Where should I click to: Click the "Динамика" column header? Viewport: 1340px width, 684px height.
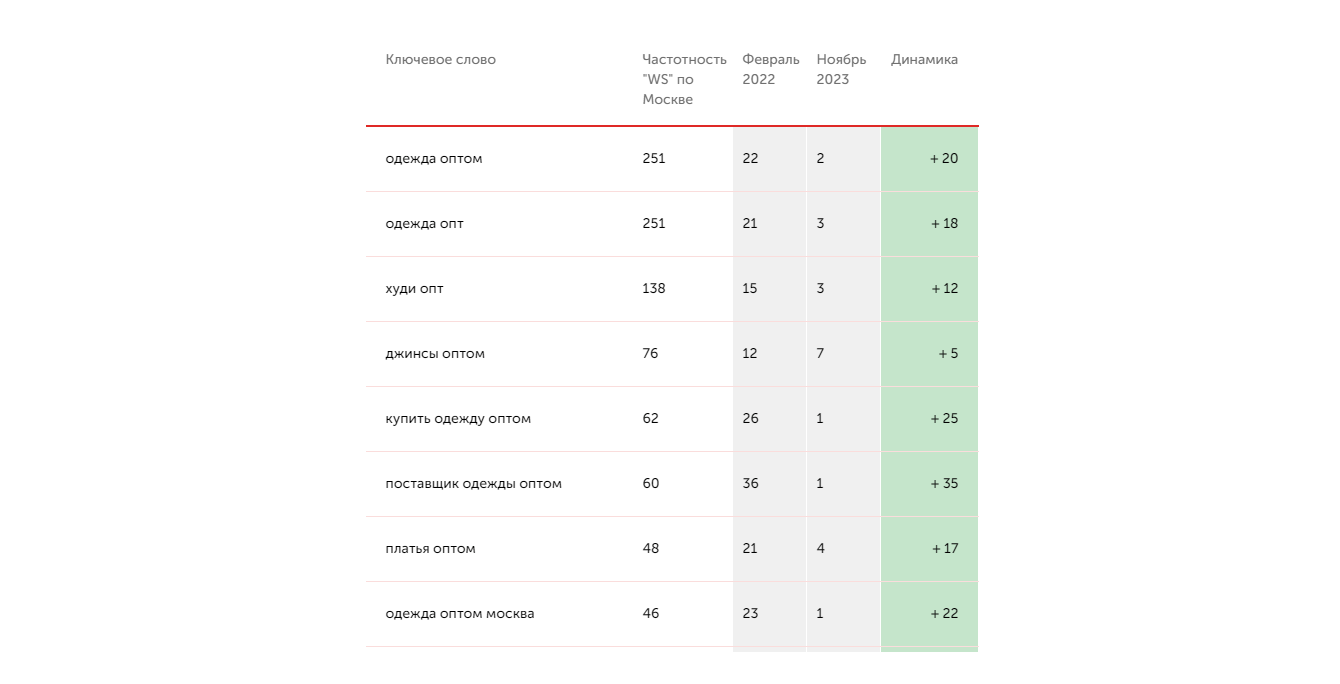pos(924,60)
